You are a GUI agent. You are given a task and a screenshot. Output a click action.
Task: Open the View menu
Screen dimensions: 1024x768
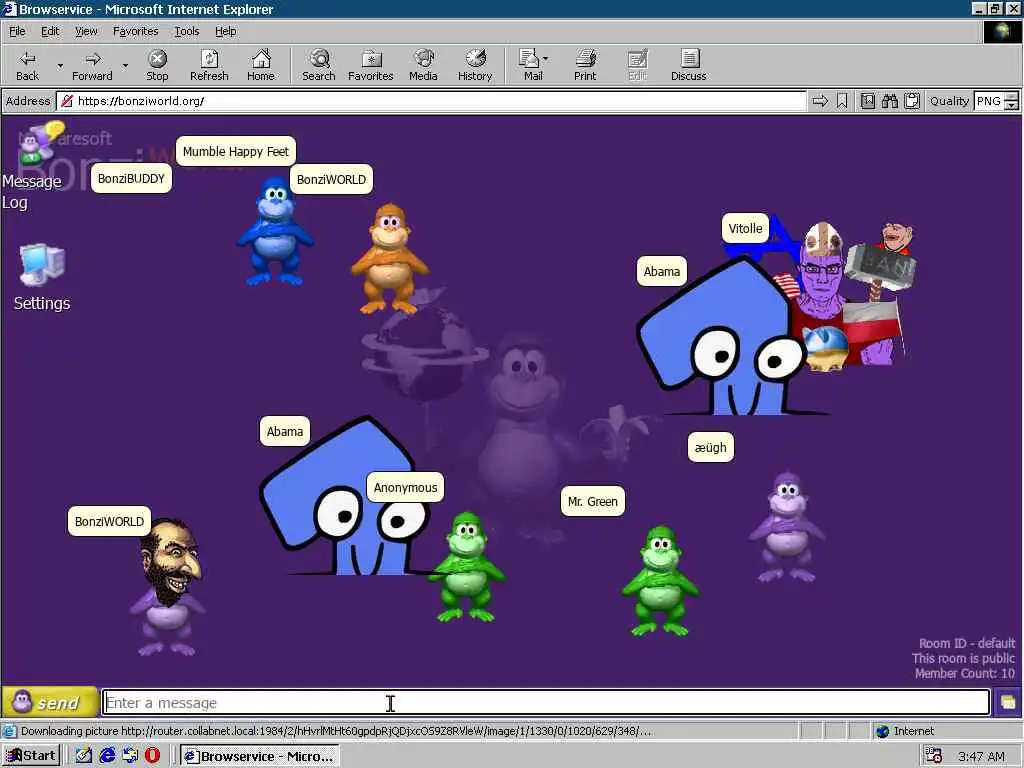pos(86,31)
